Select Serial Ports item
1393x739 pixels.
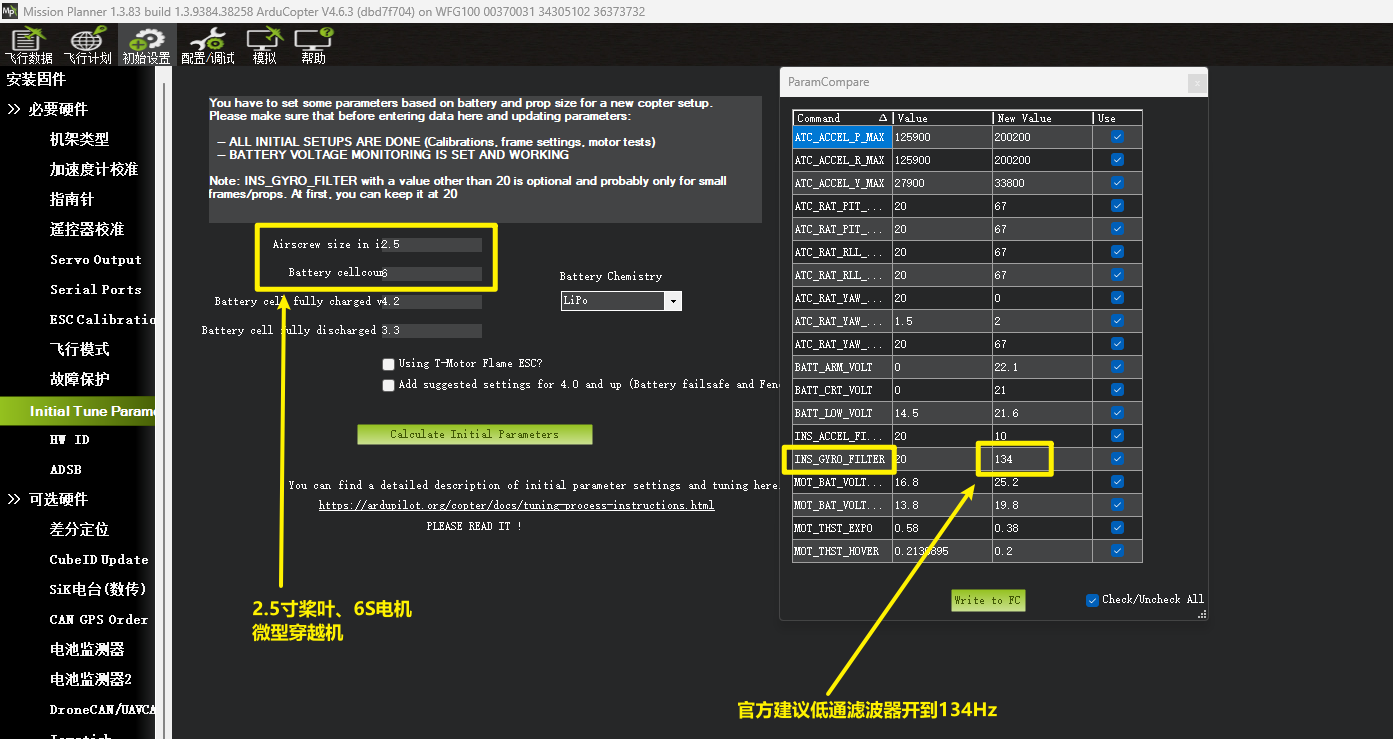96,289
